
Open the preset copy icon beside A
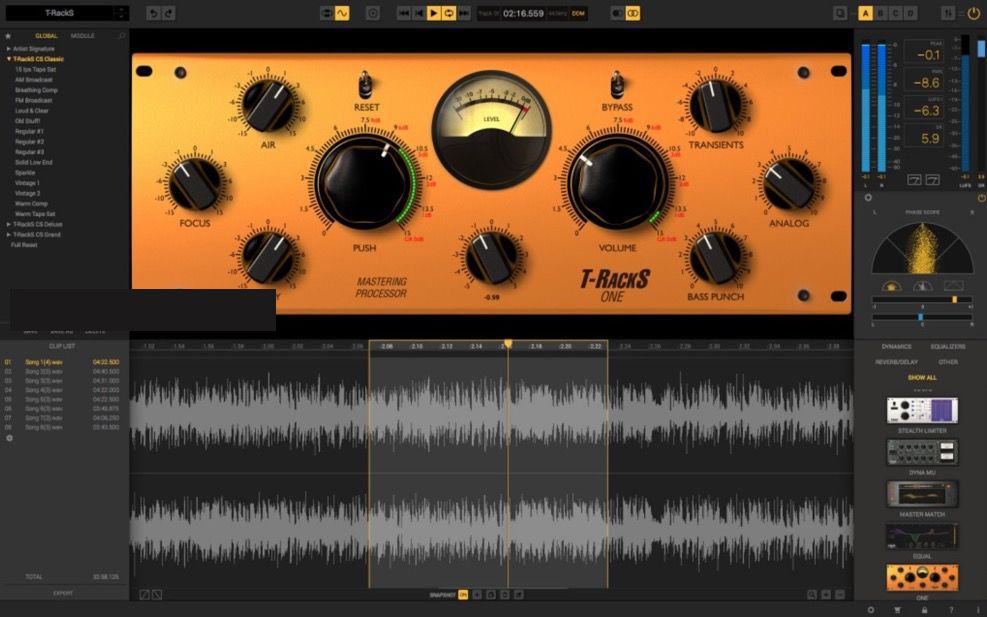(840, 13)
